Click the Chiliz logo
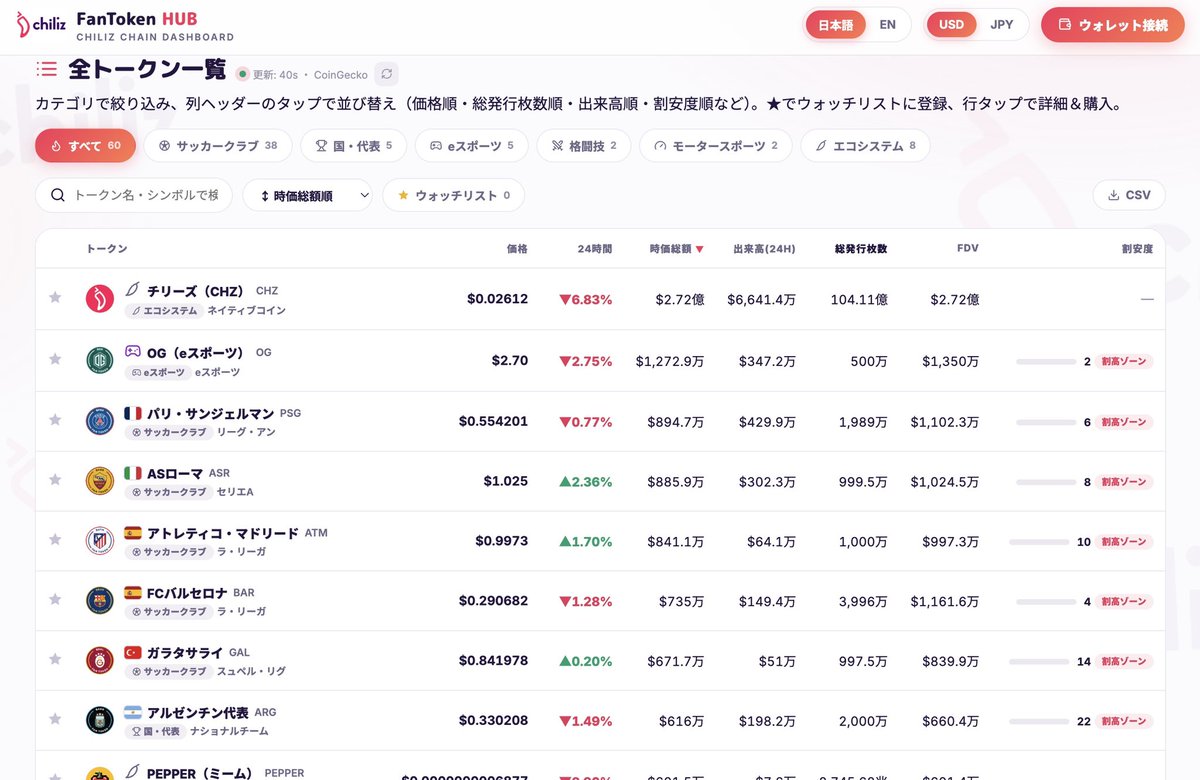1200x780 pixels. point(40,24)
